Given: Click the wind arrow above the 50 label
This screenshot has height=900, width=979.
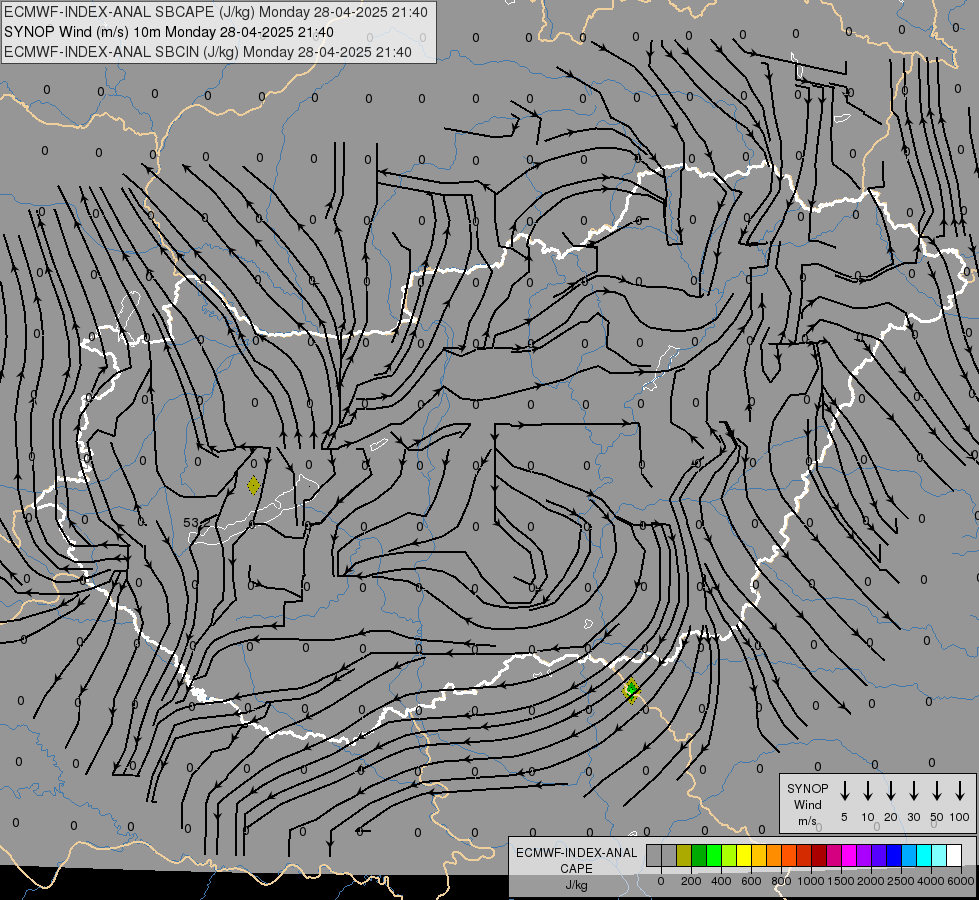Looking at the screenshot, I should tap(937, 791).
